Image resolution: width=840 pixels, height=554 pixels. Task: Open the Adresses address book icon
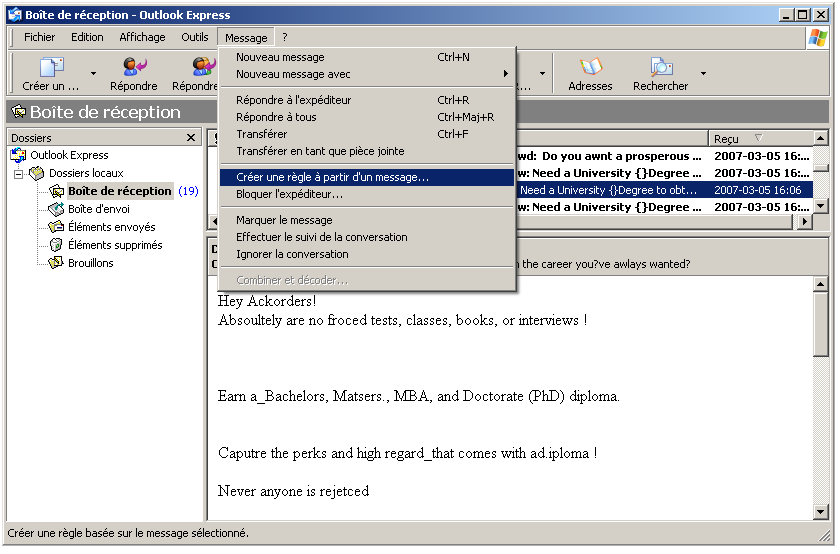[590, 67]
